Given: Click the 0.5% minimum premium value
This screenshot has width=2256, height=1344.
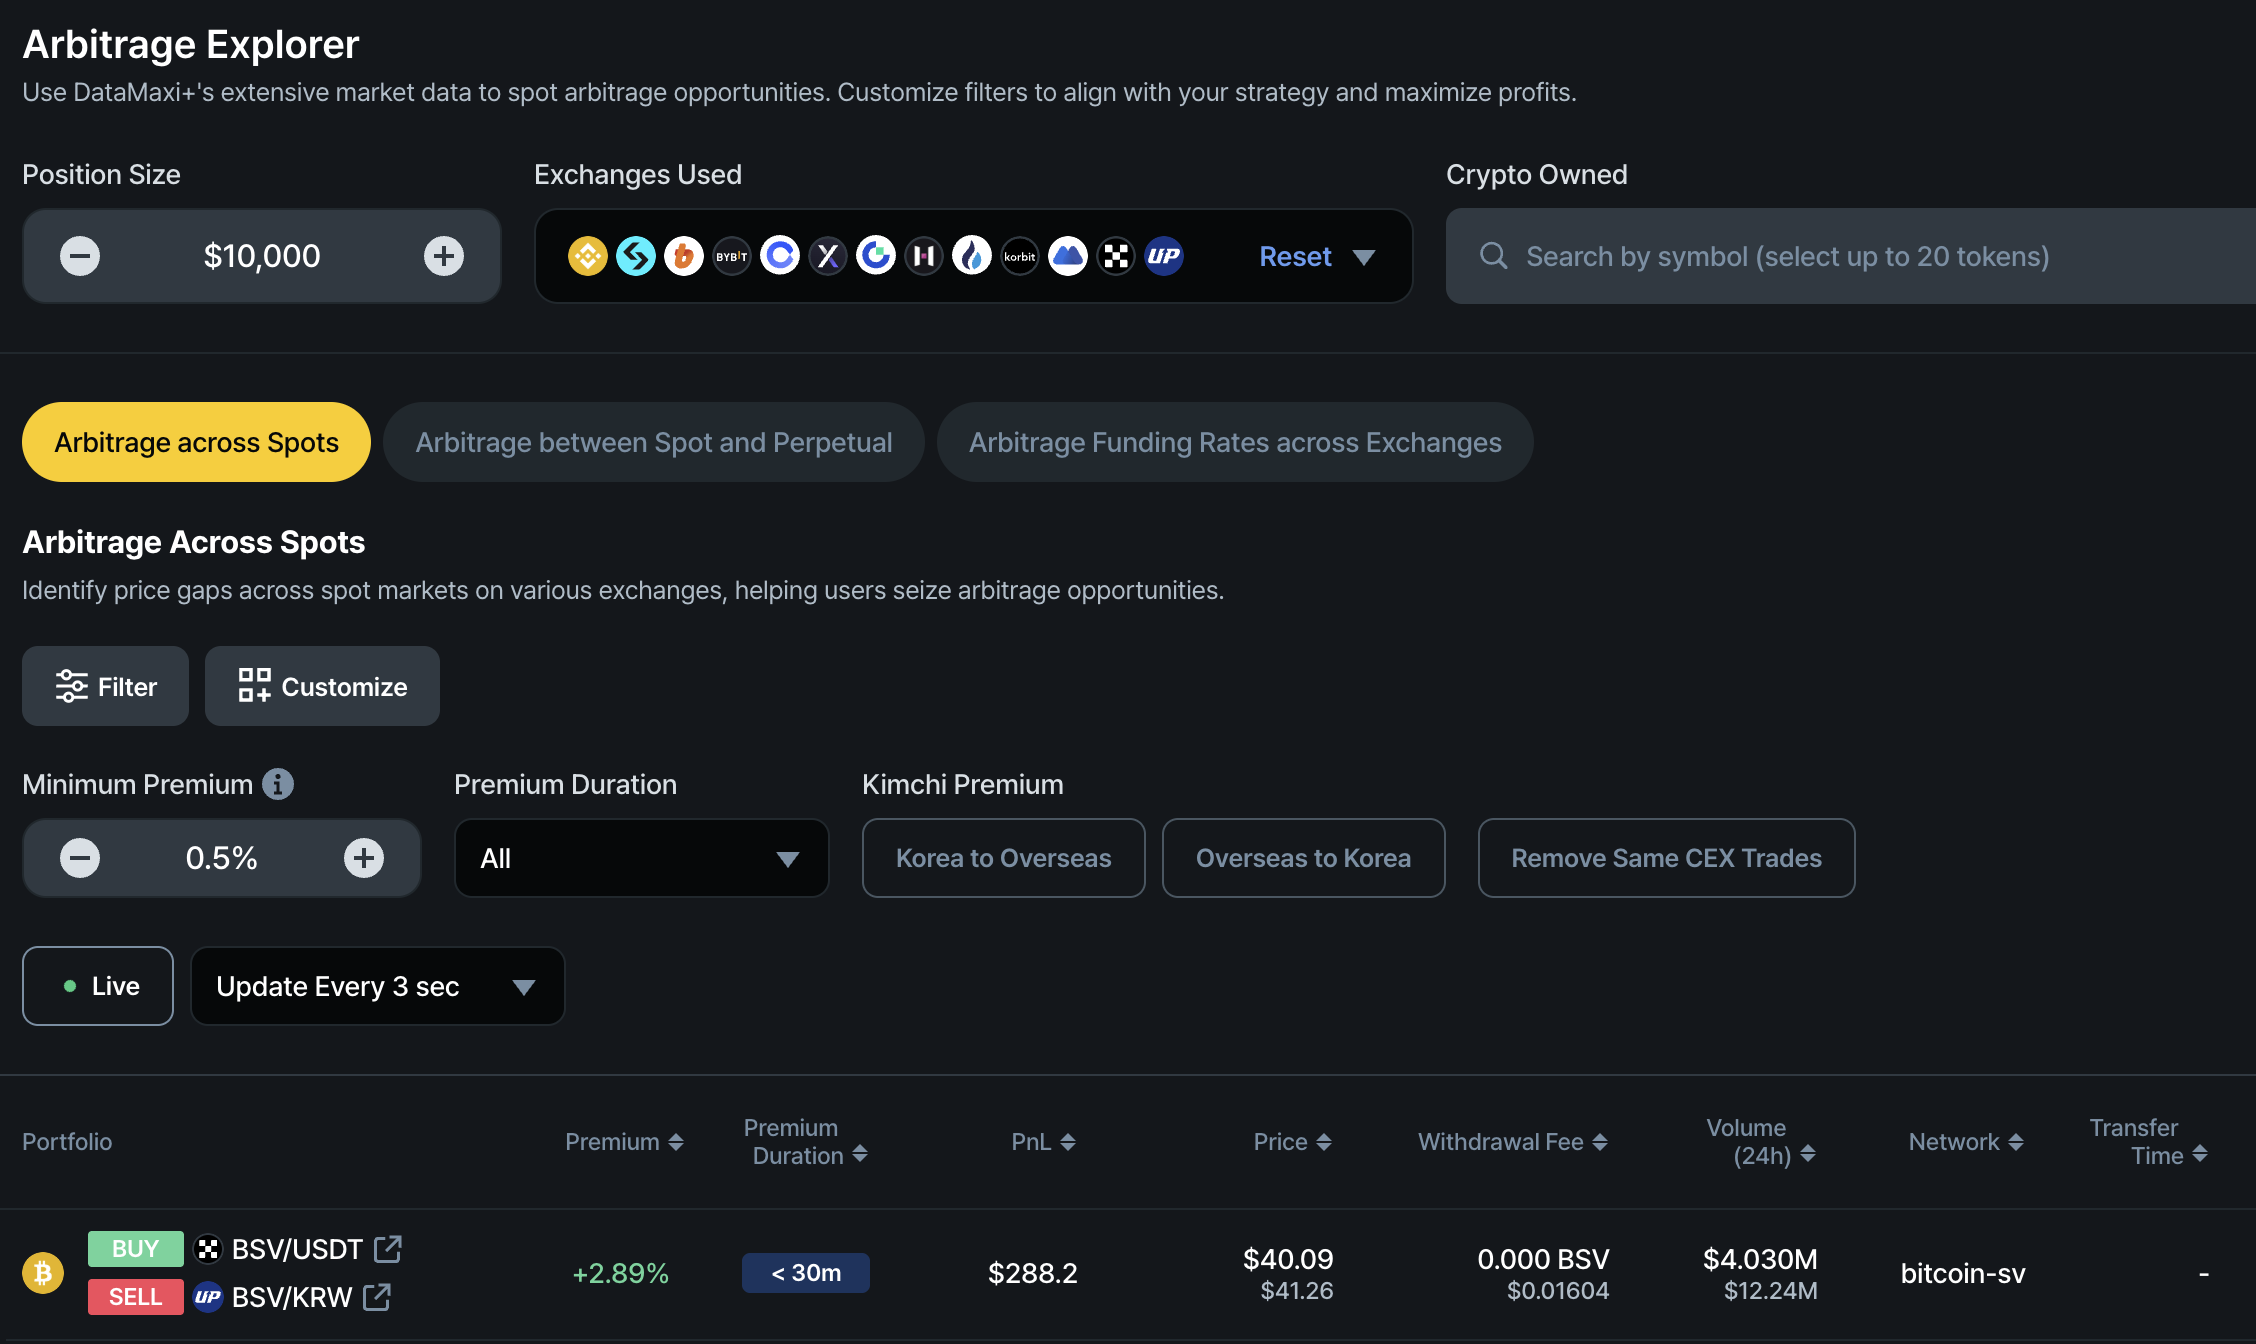Looking at the screenshot, I should pyautogui.click(x=222, y=858).
